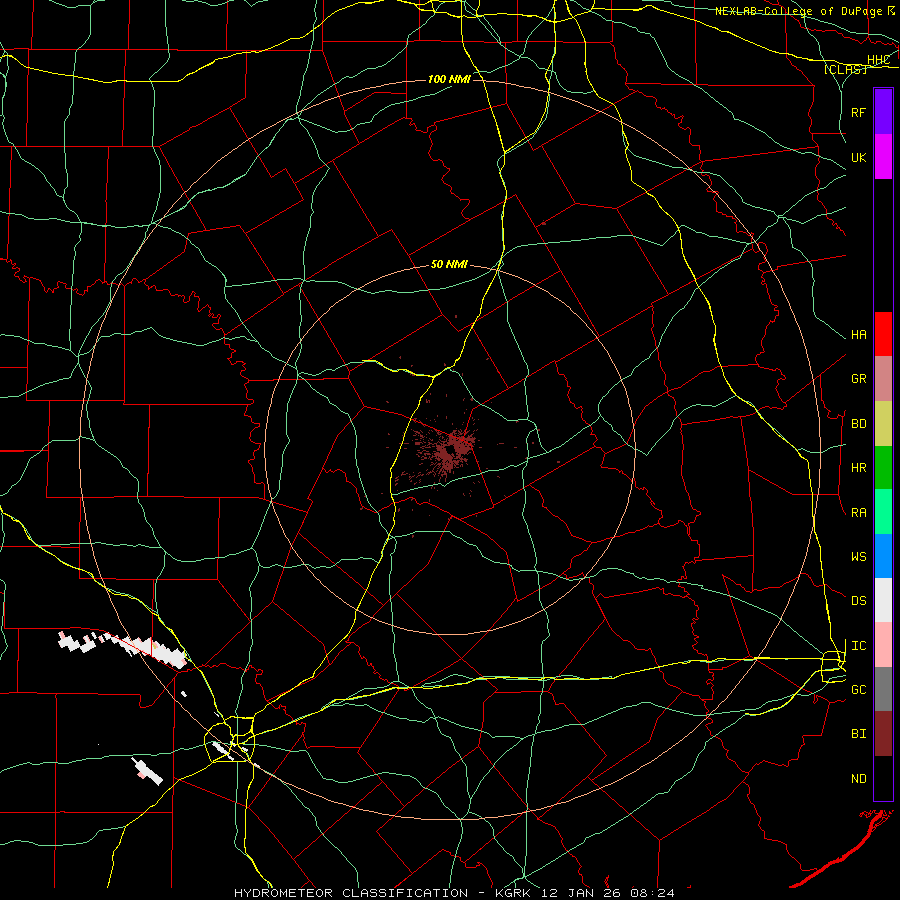Click the 12 JAN 26 date text
This screenshot has height=900, width=900.
[x=581, y=893]
